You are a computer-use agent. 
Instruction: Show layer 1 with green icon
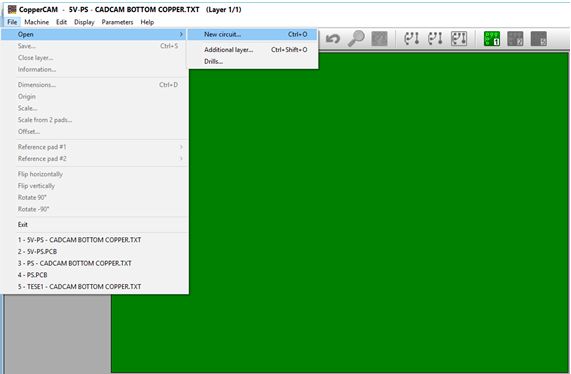click(492, 39)
